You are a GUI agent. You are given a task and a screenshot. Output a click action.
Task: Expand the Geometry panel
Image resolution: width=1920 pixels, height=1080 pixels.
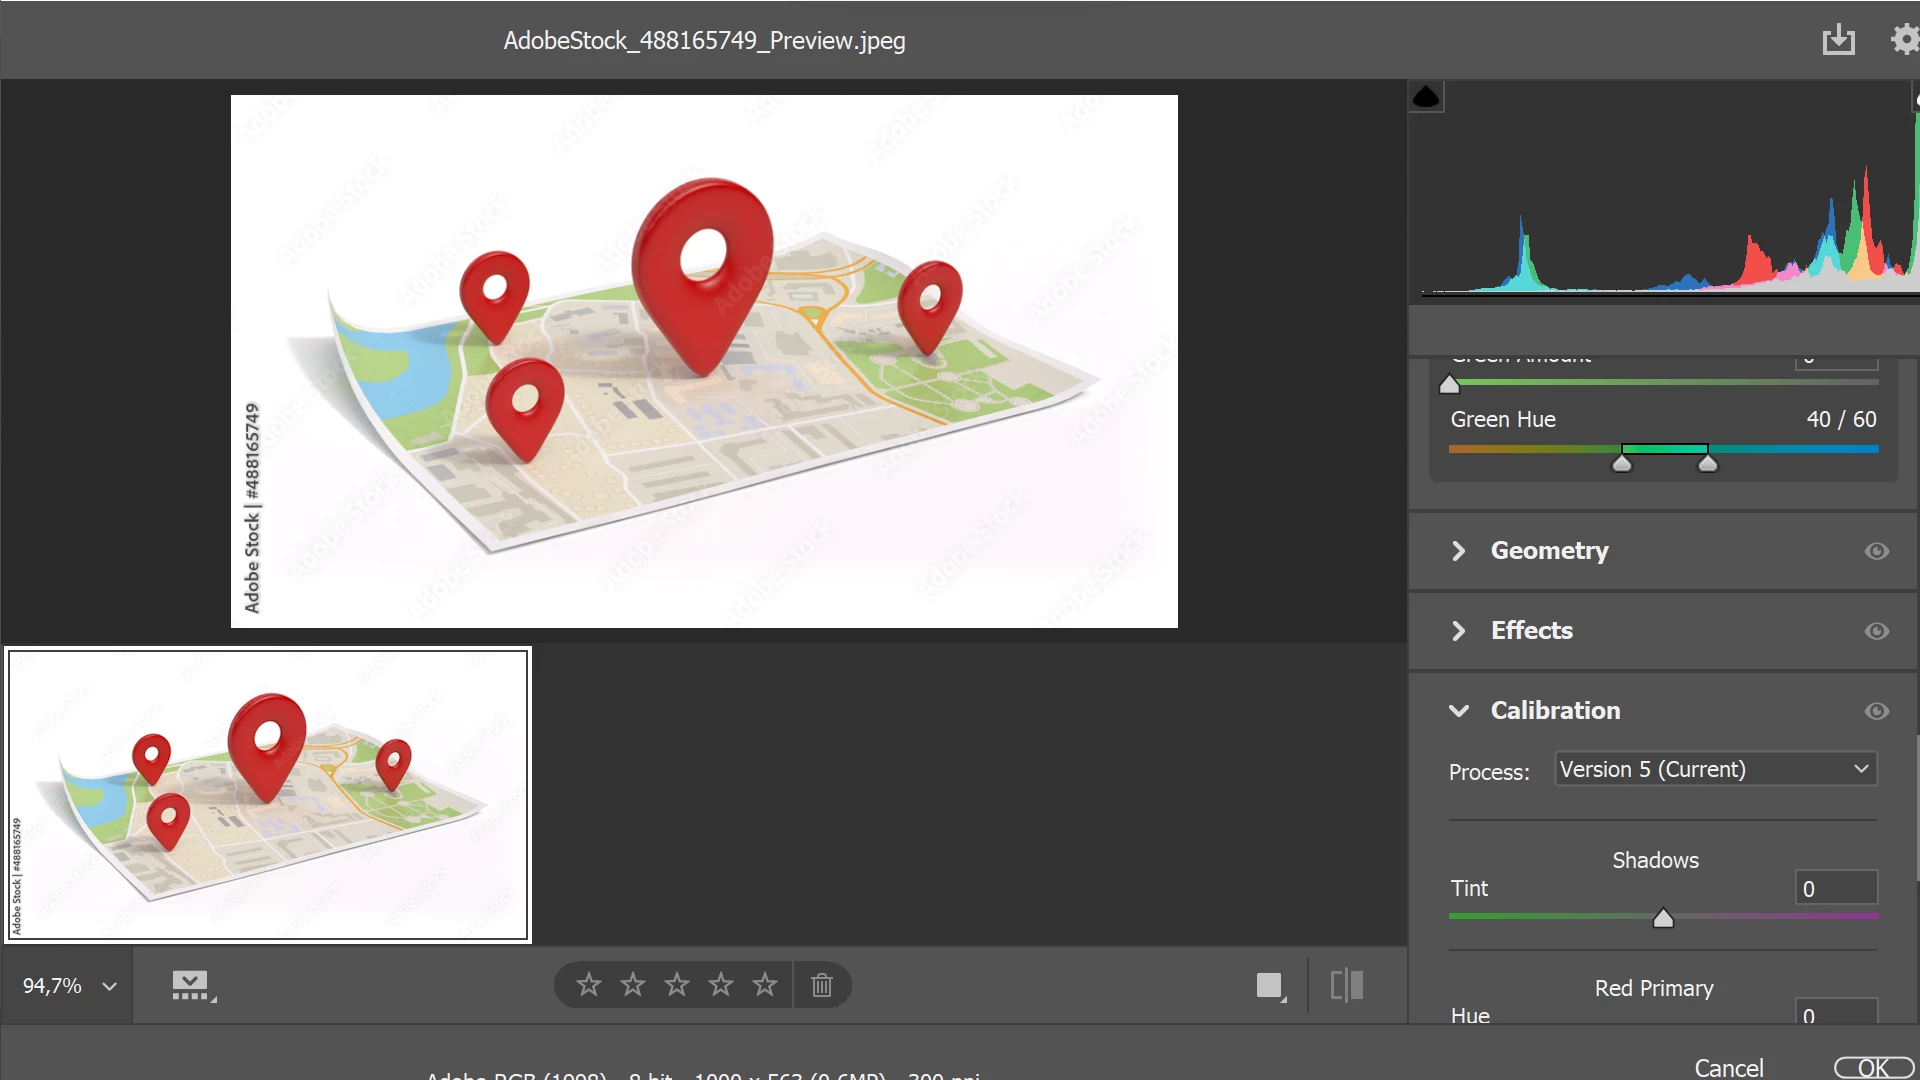coord(1459,551)
